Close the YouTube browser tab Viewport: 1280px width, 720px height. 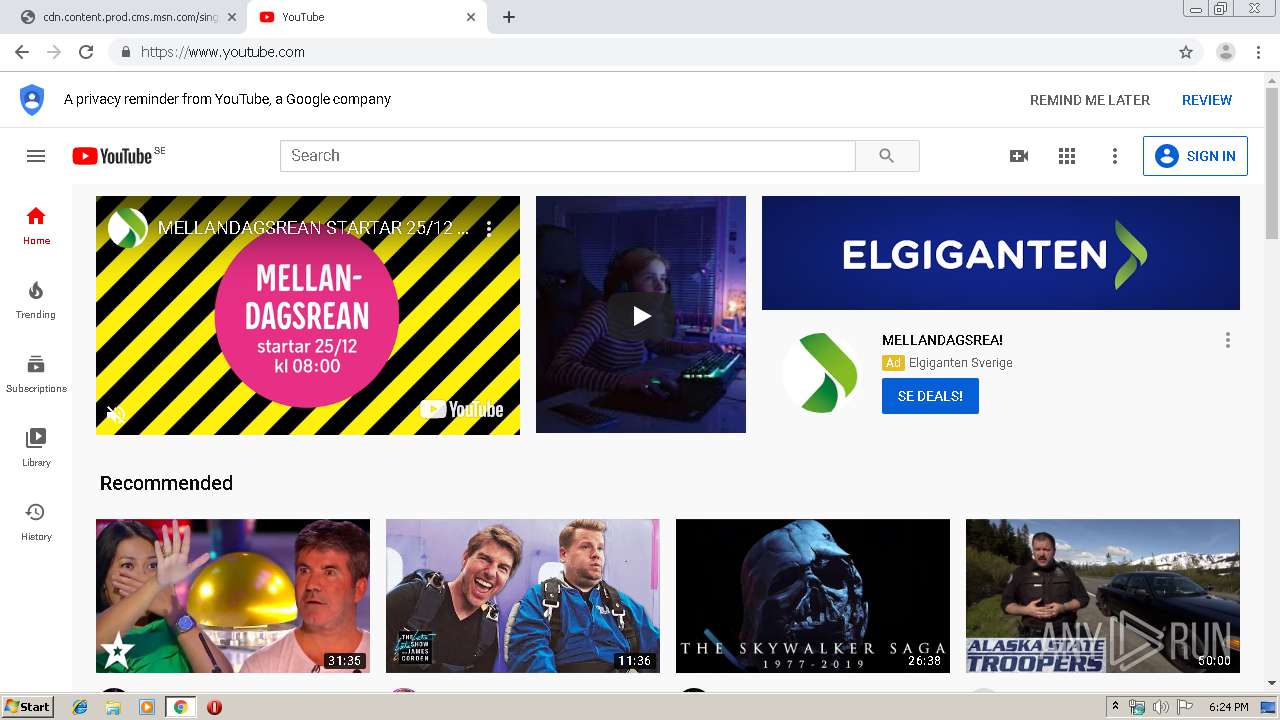click(471, 17)
